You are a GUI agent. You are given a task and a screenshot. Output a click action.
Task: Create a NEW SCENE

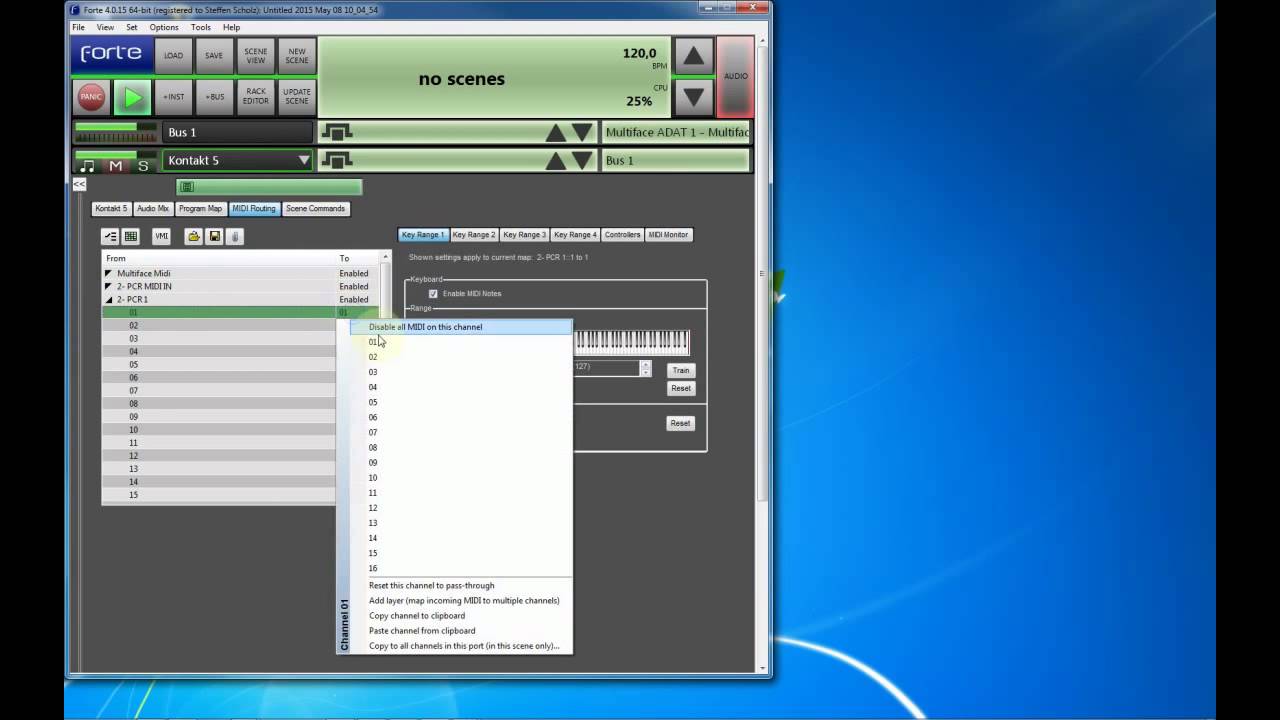click(297, 56)
